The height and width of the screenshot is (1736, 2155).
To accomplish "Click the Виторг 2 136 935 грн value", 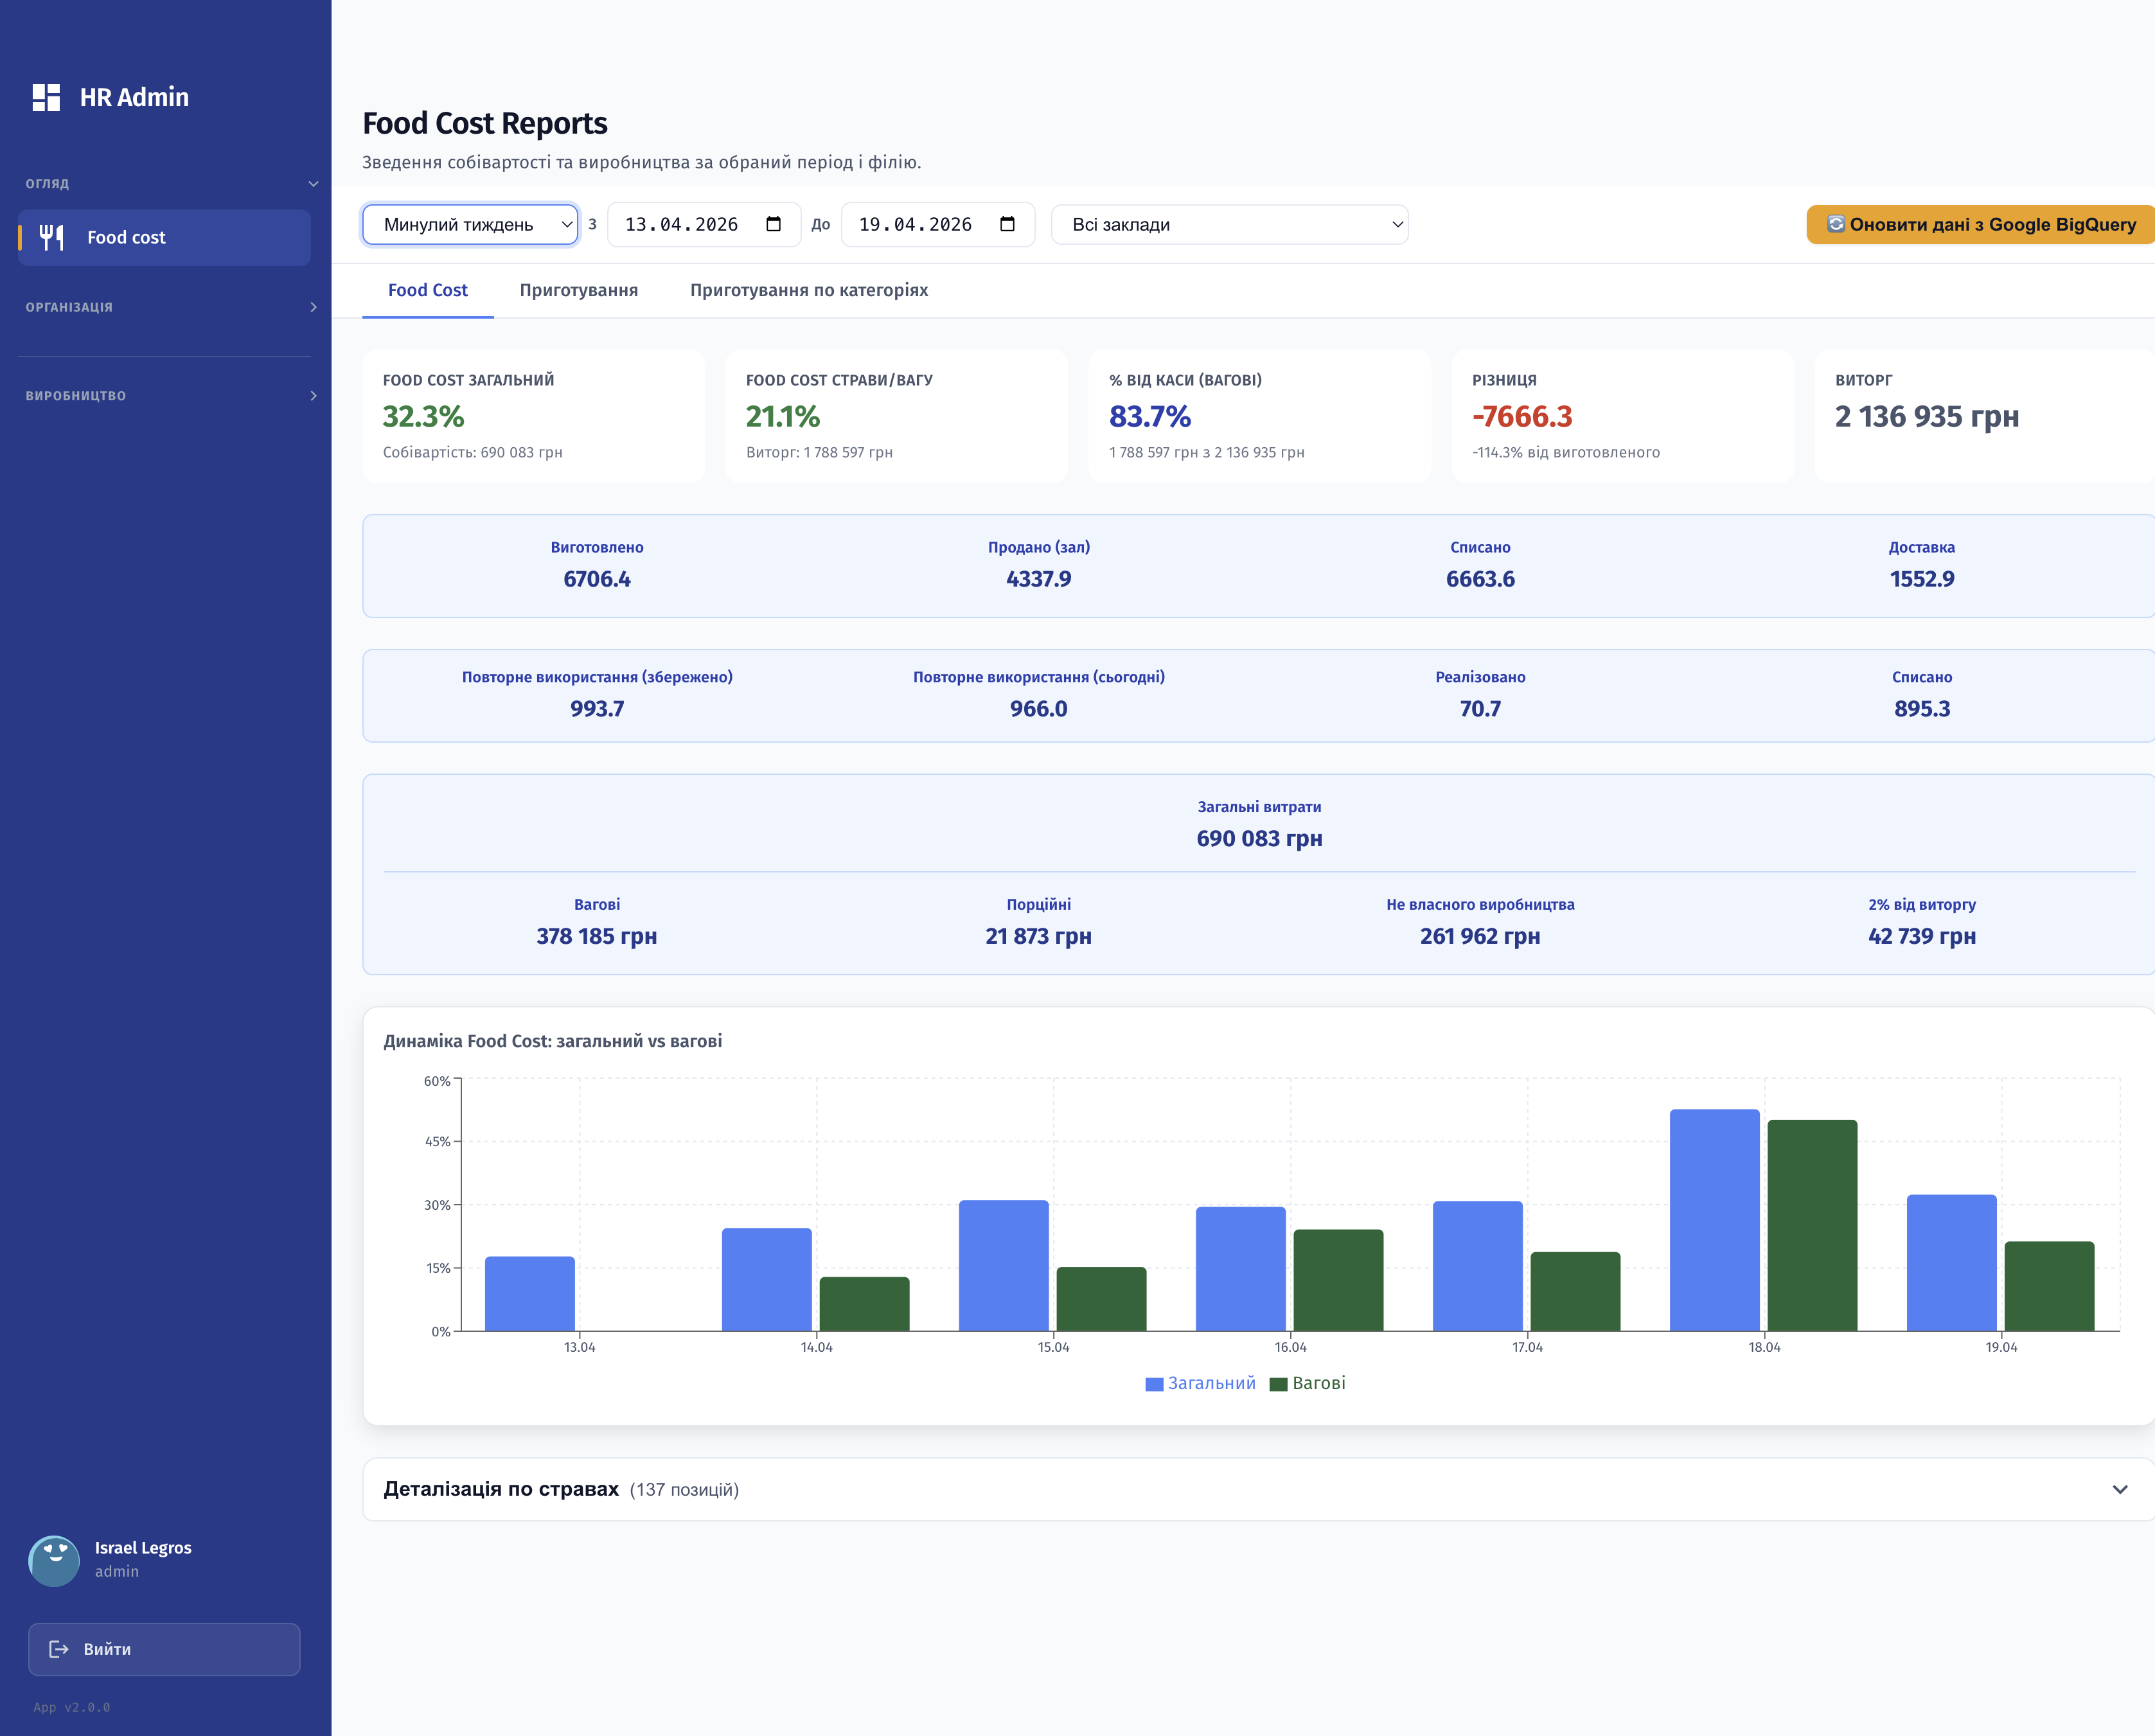I will [x=1927, y=416].
